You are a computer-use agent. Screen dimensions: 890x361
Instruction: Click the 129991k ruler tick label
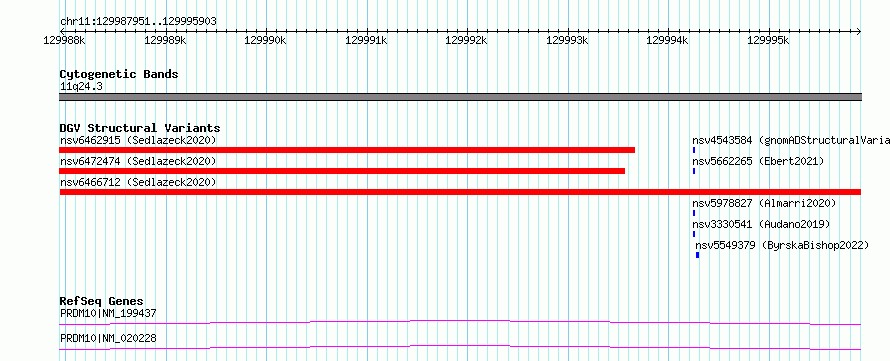[366, 40]
